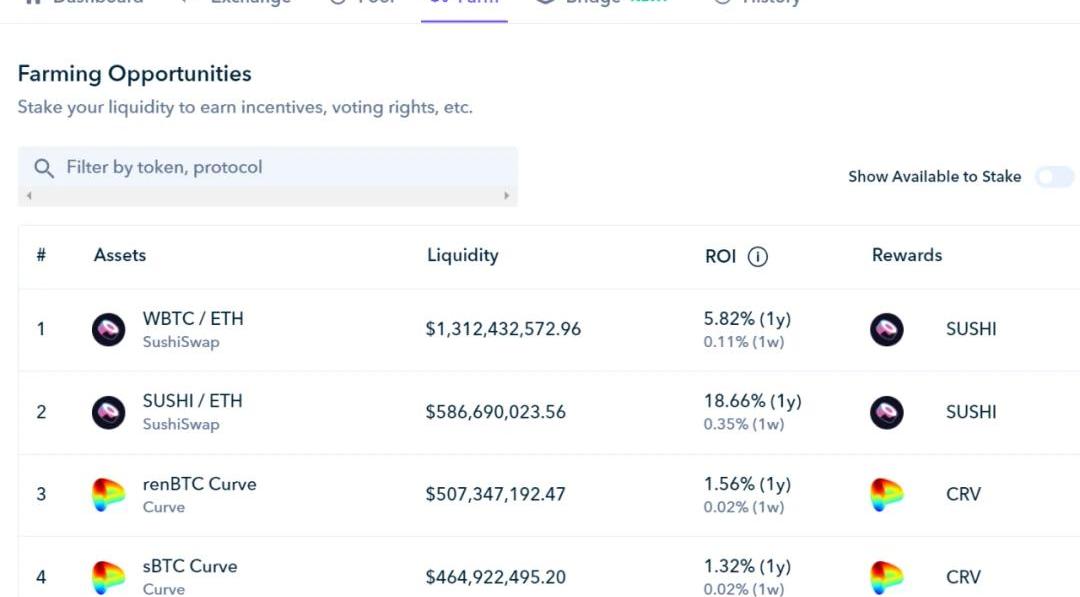Click the SUSHI reward icon in WBTC / ETH row
Screen dimensions: 1080x597
(x=887, y=329)
